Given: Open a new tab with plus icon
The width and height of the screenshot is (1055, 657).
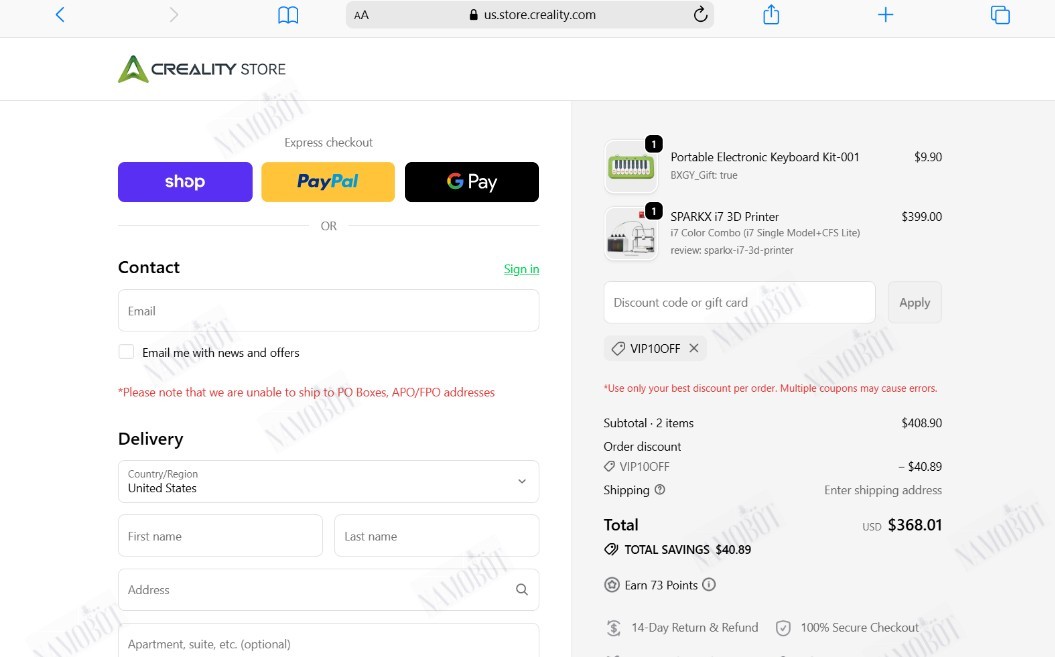Looking at the screenshot, I should pos(885,15).
